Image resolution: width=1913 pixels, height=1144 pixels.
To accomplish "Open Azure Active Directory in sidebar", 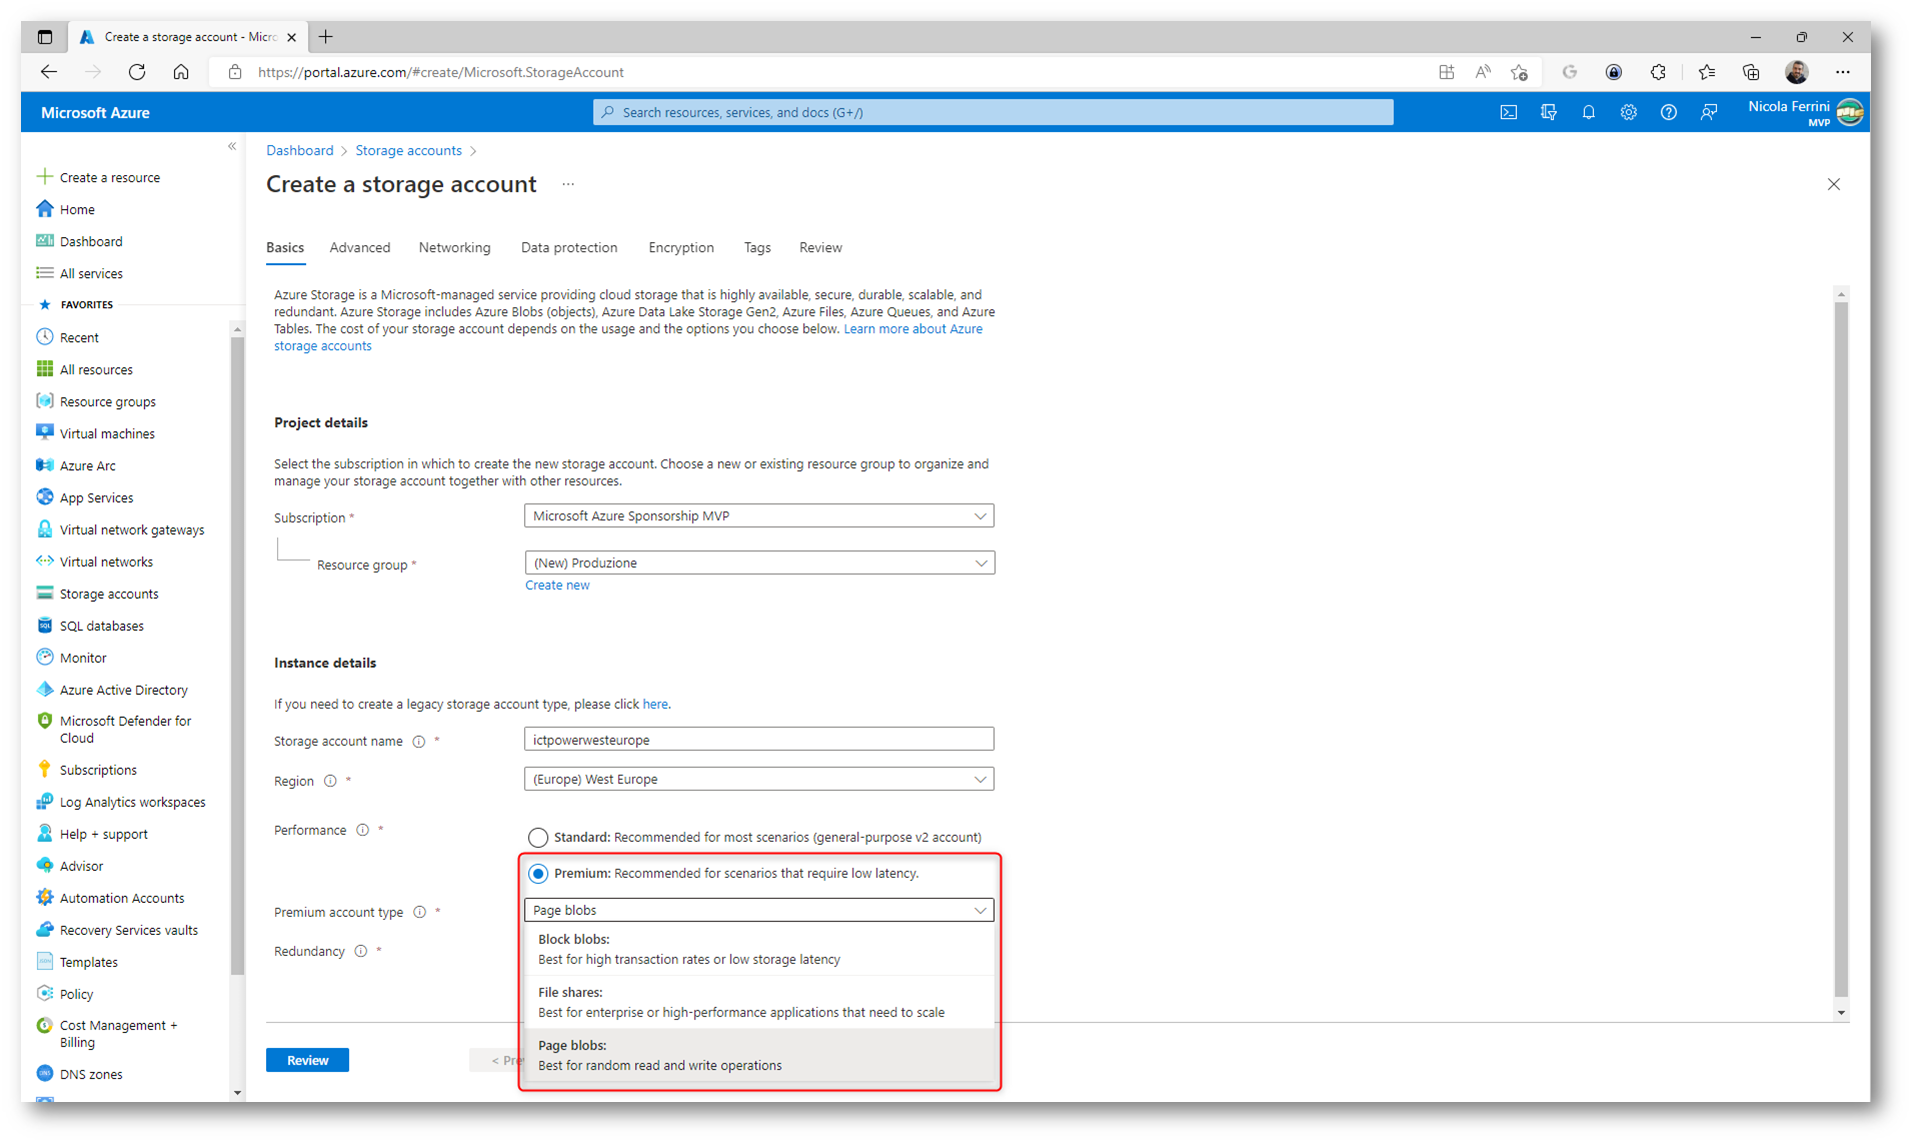I will [x=123, y=689].
